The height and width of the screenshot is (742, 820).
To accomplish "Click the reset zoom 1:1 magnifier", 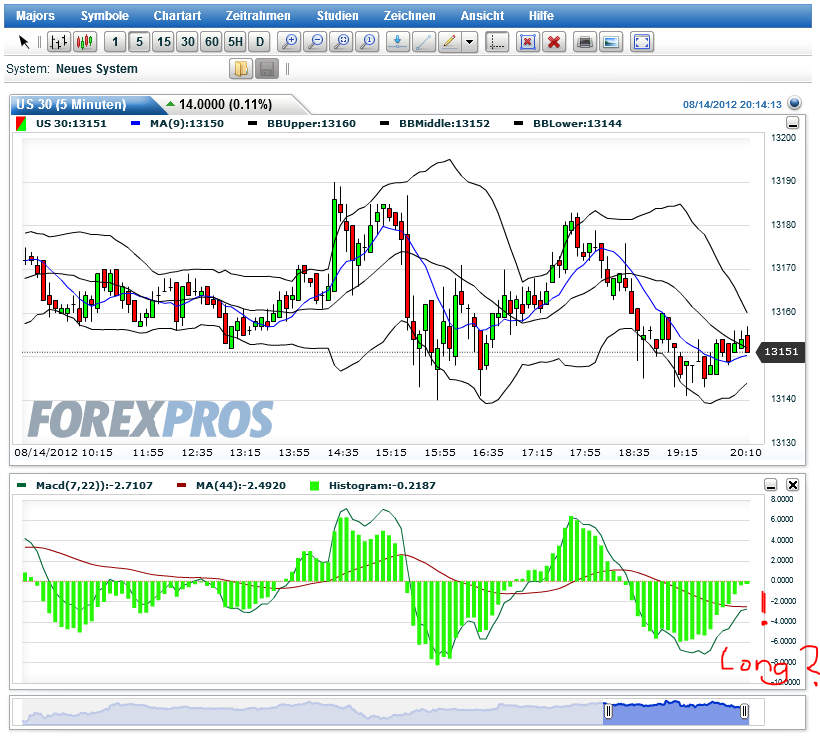I will 368,42.
